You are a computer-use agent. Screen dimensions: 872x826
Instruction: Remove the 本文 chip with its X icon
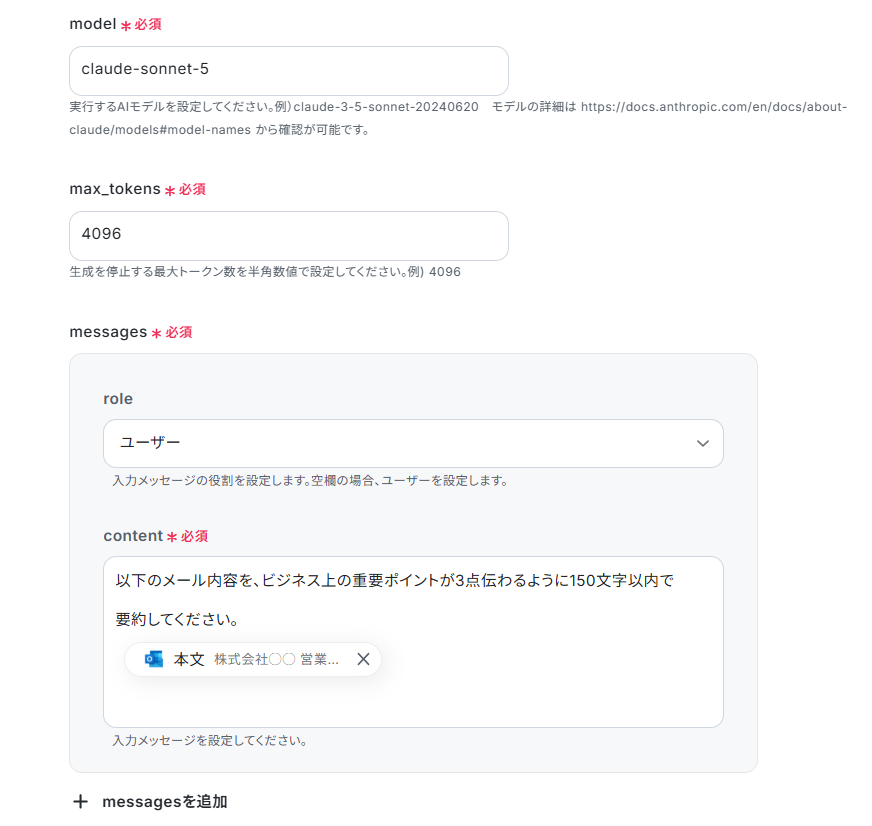pos(363,659)
